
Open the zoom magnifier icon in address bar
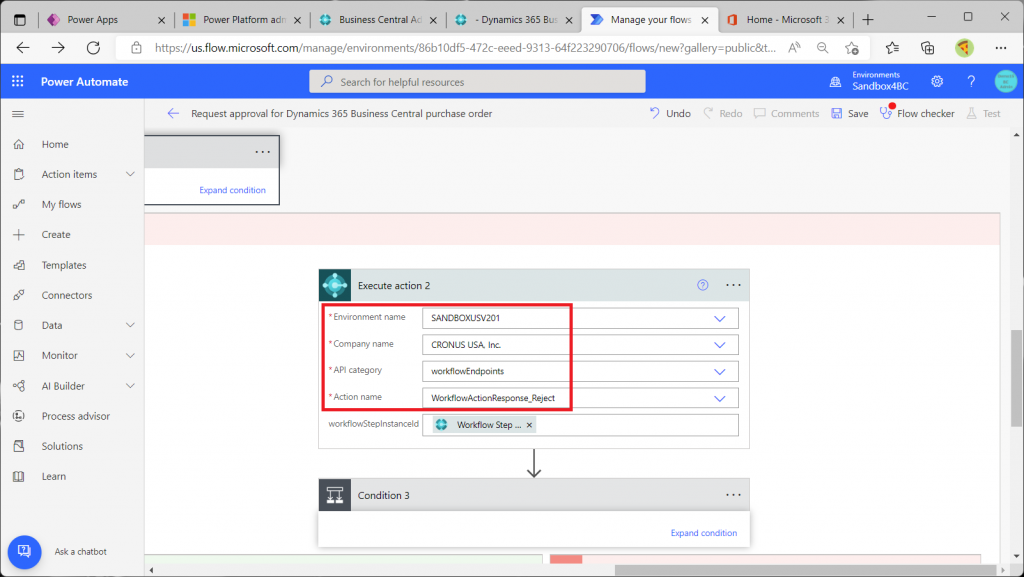823,48
